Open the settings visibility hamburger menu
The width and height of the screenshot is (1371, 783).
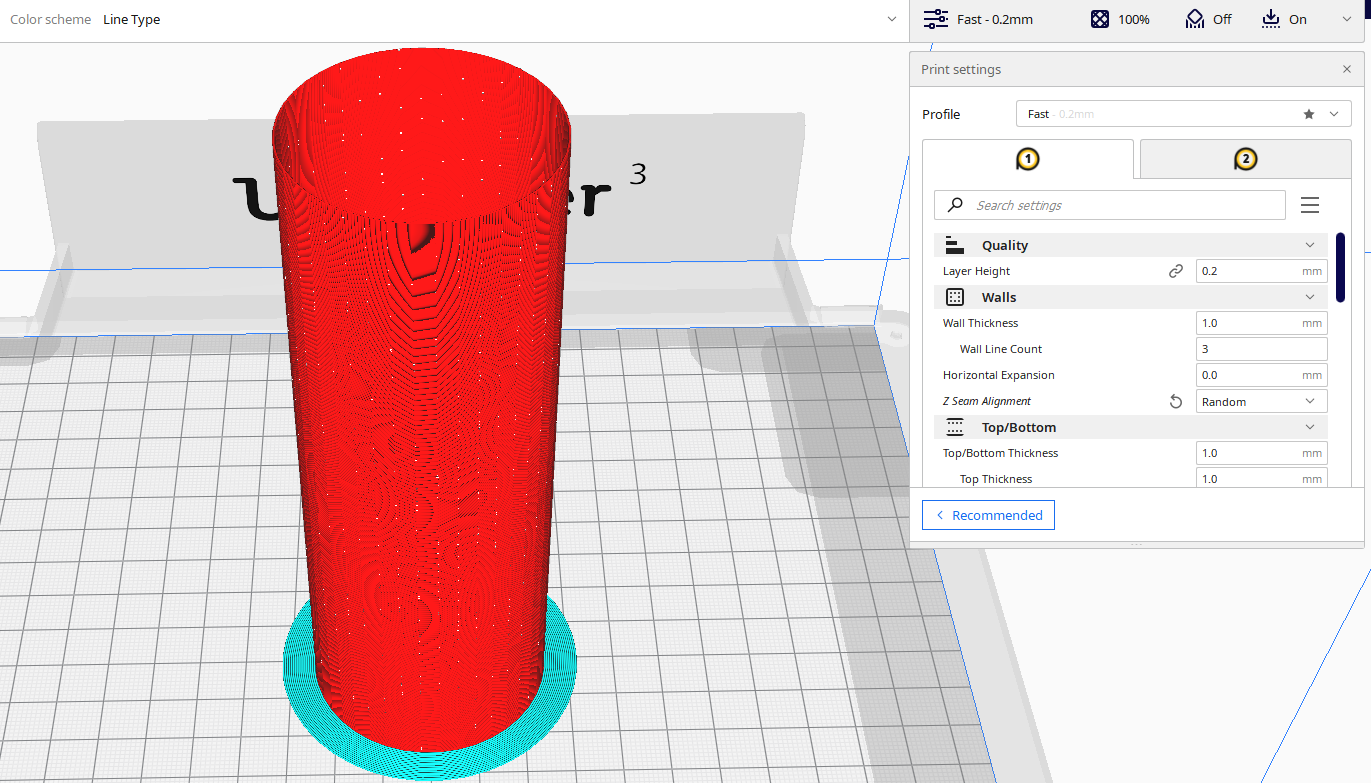pos(1310,205)
